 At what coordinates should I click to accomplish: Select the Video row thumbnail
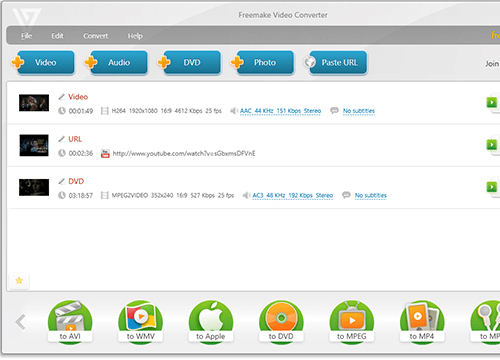(34, 103)
